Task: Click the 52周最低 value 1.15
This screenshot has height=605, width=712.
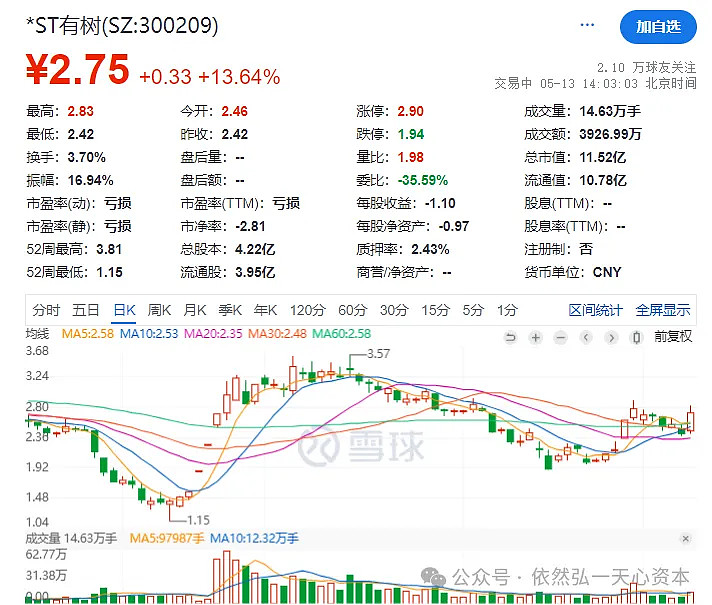Action: point(109,273)
